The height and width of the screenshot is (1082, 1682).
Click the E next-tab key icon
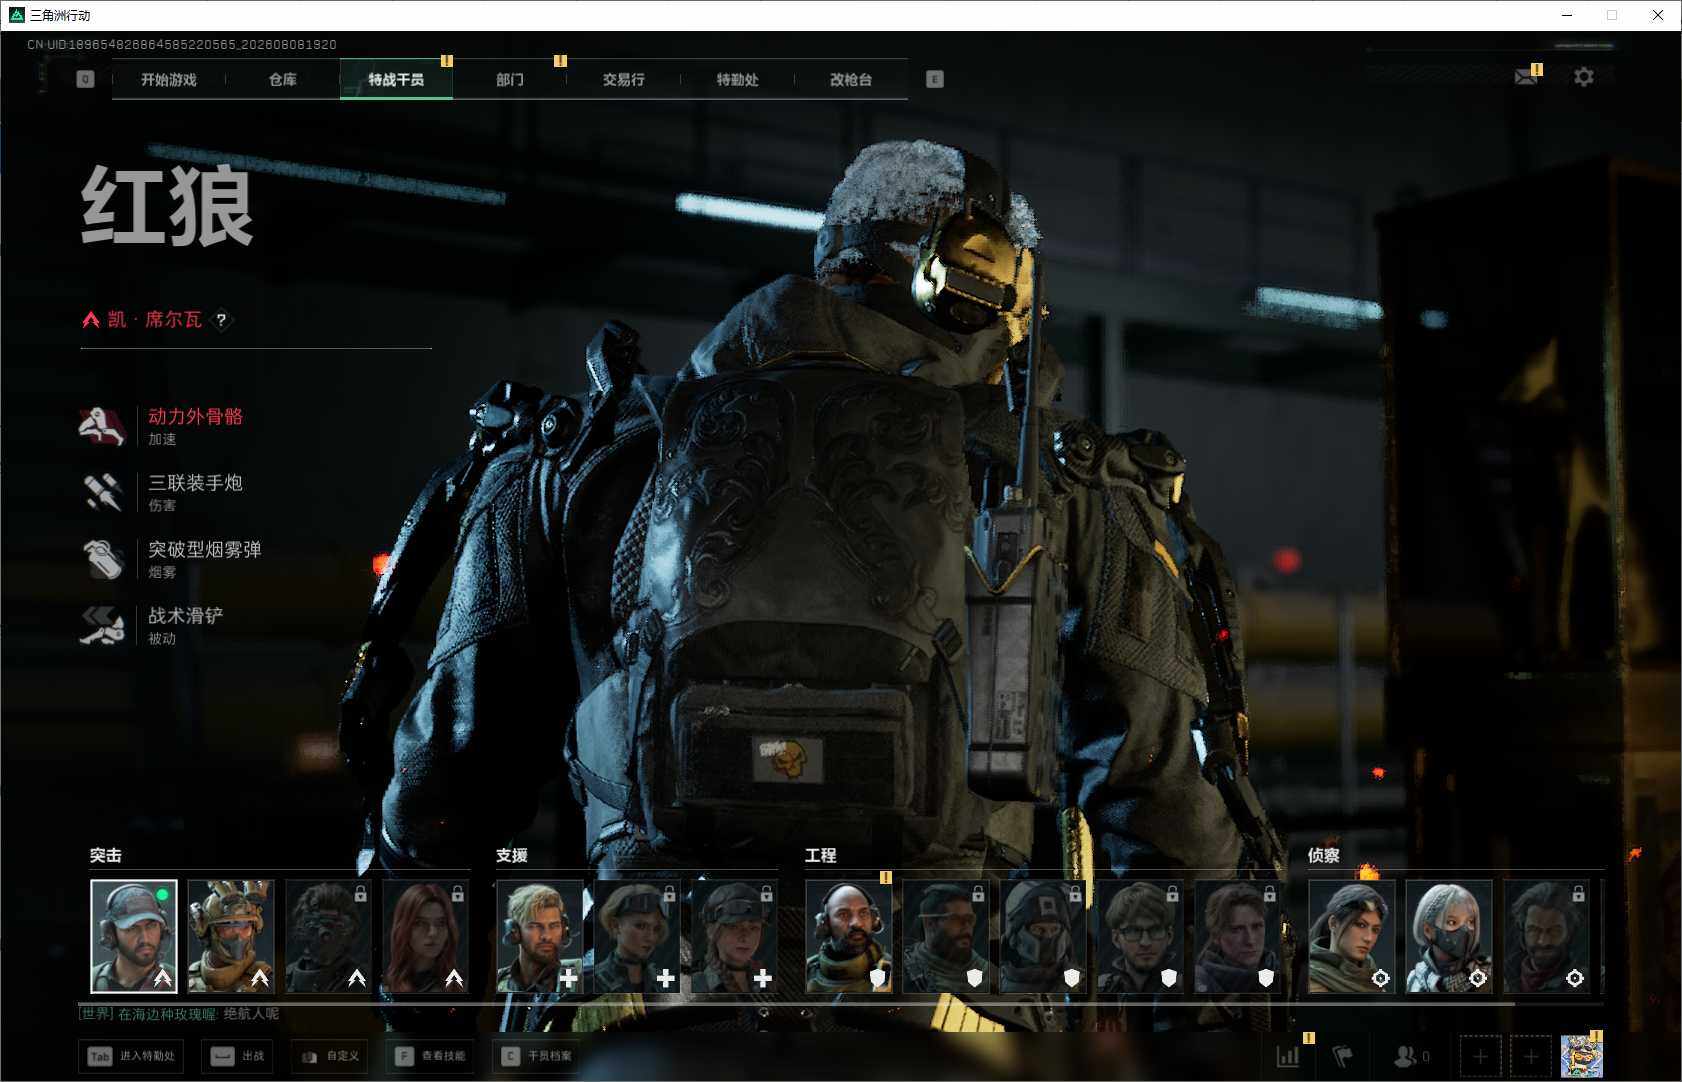935,79
